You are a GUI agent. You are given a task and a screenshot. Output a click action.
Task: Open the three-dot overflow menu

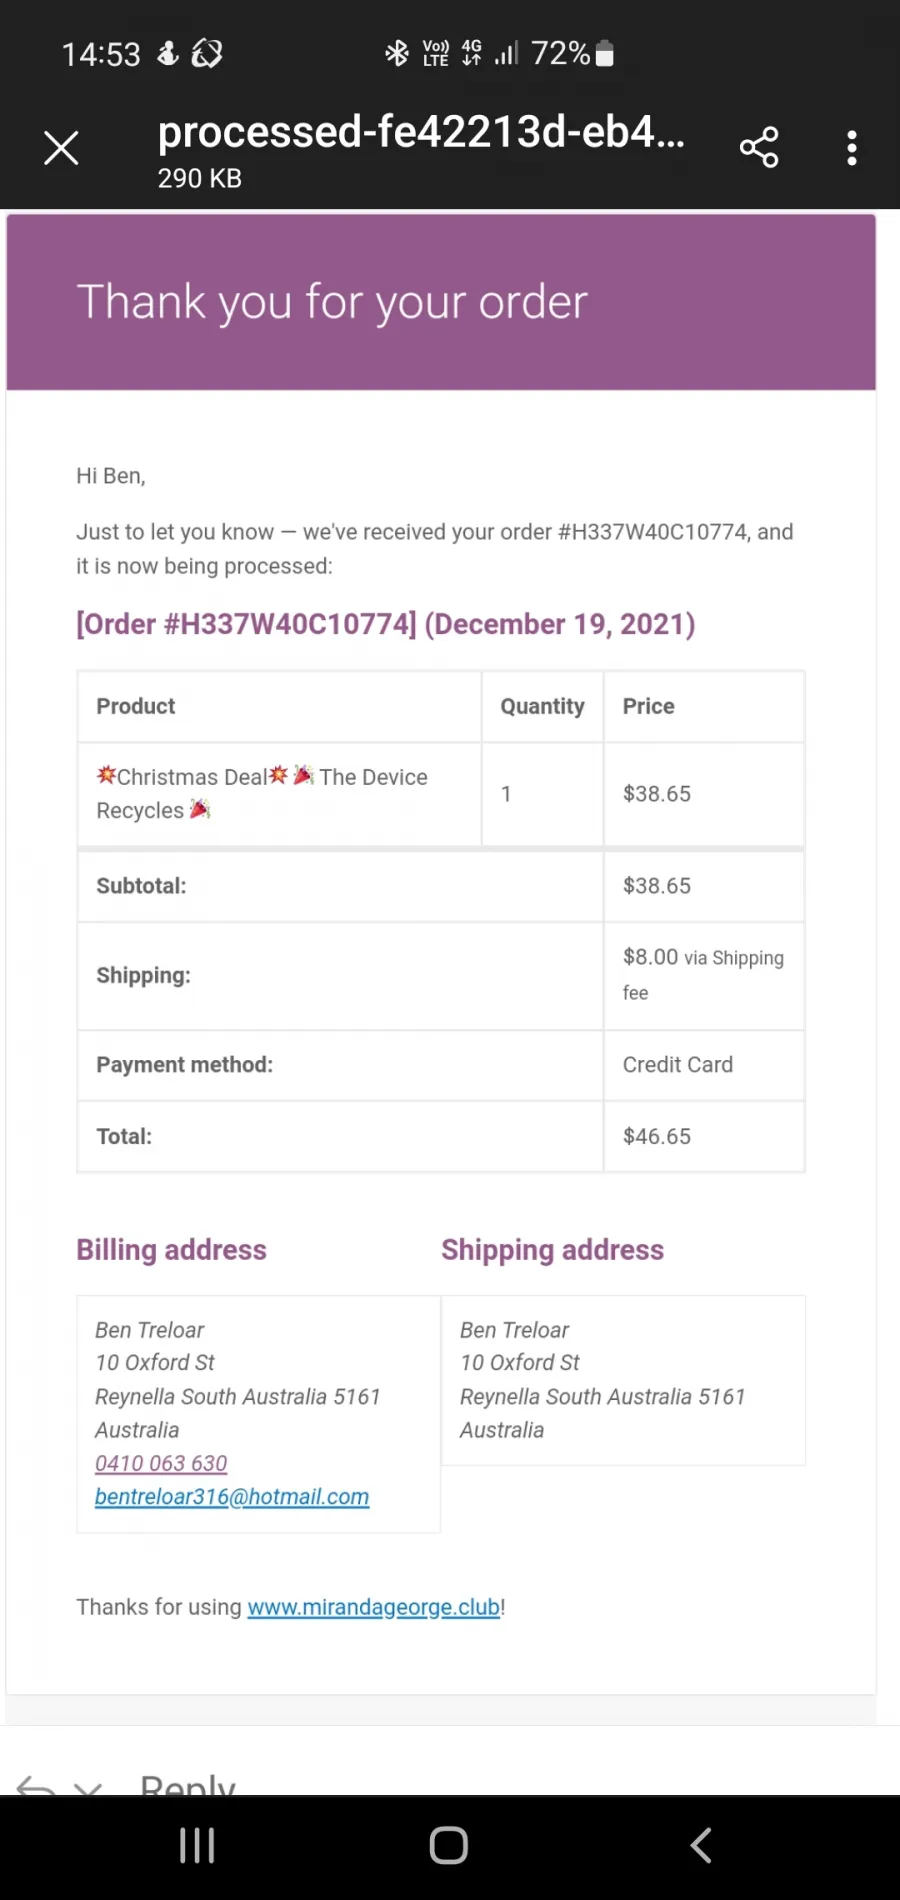(x=852, y=148)
